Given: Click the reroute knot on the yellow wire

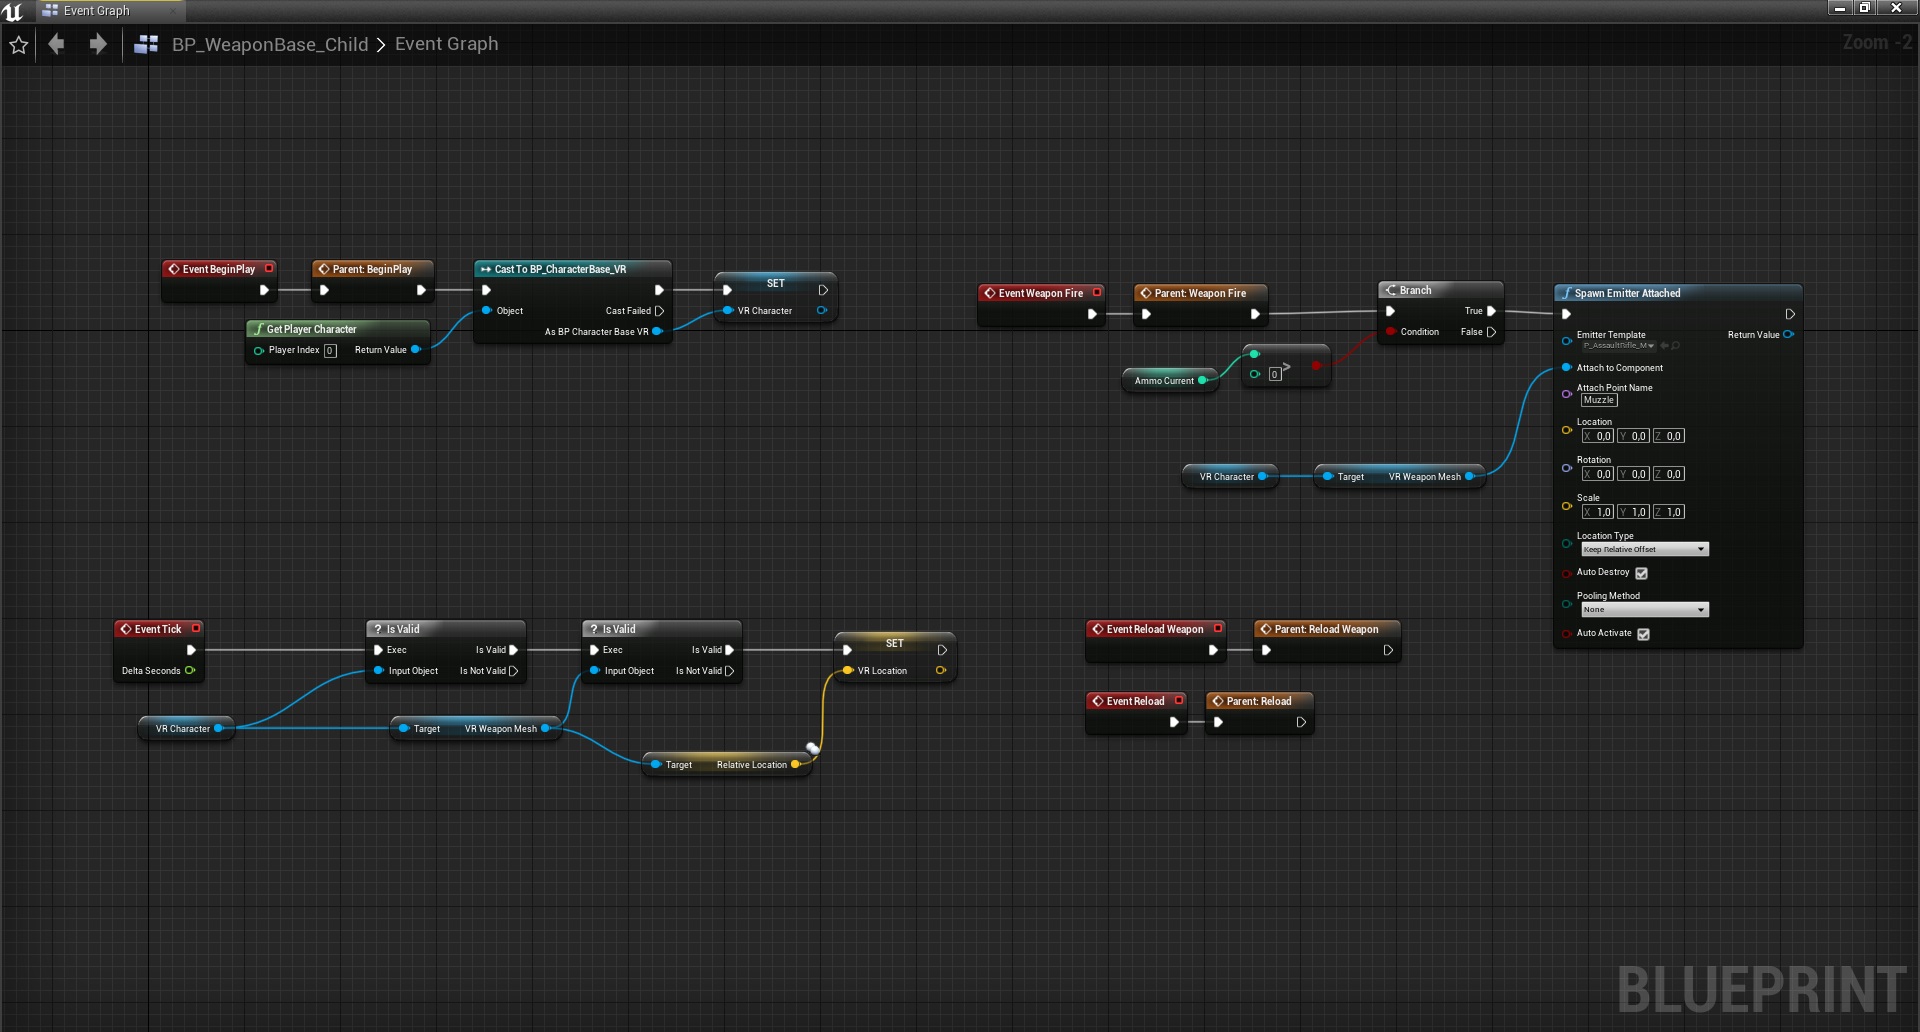Looking at the screenshot, I should [x=813, y=748].
